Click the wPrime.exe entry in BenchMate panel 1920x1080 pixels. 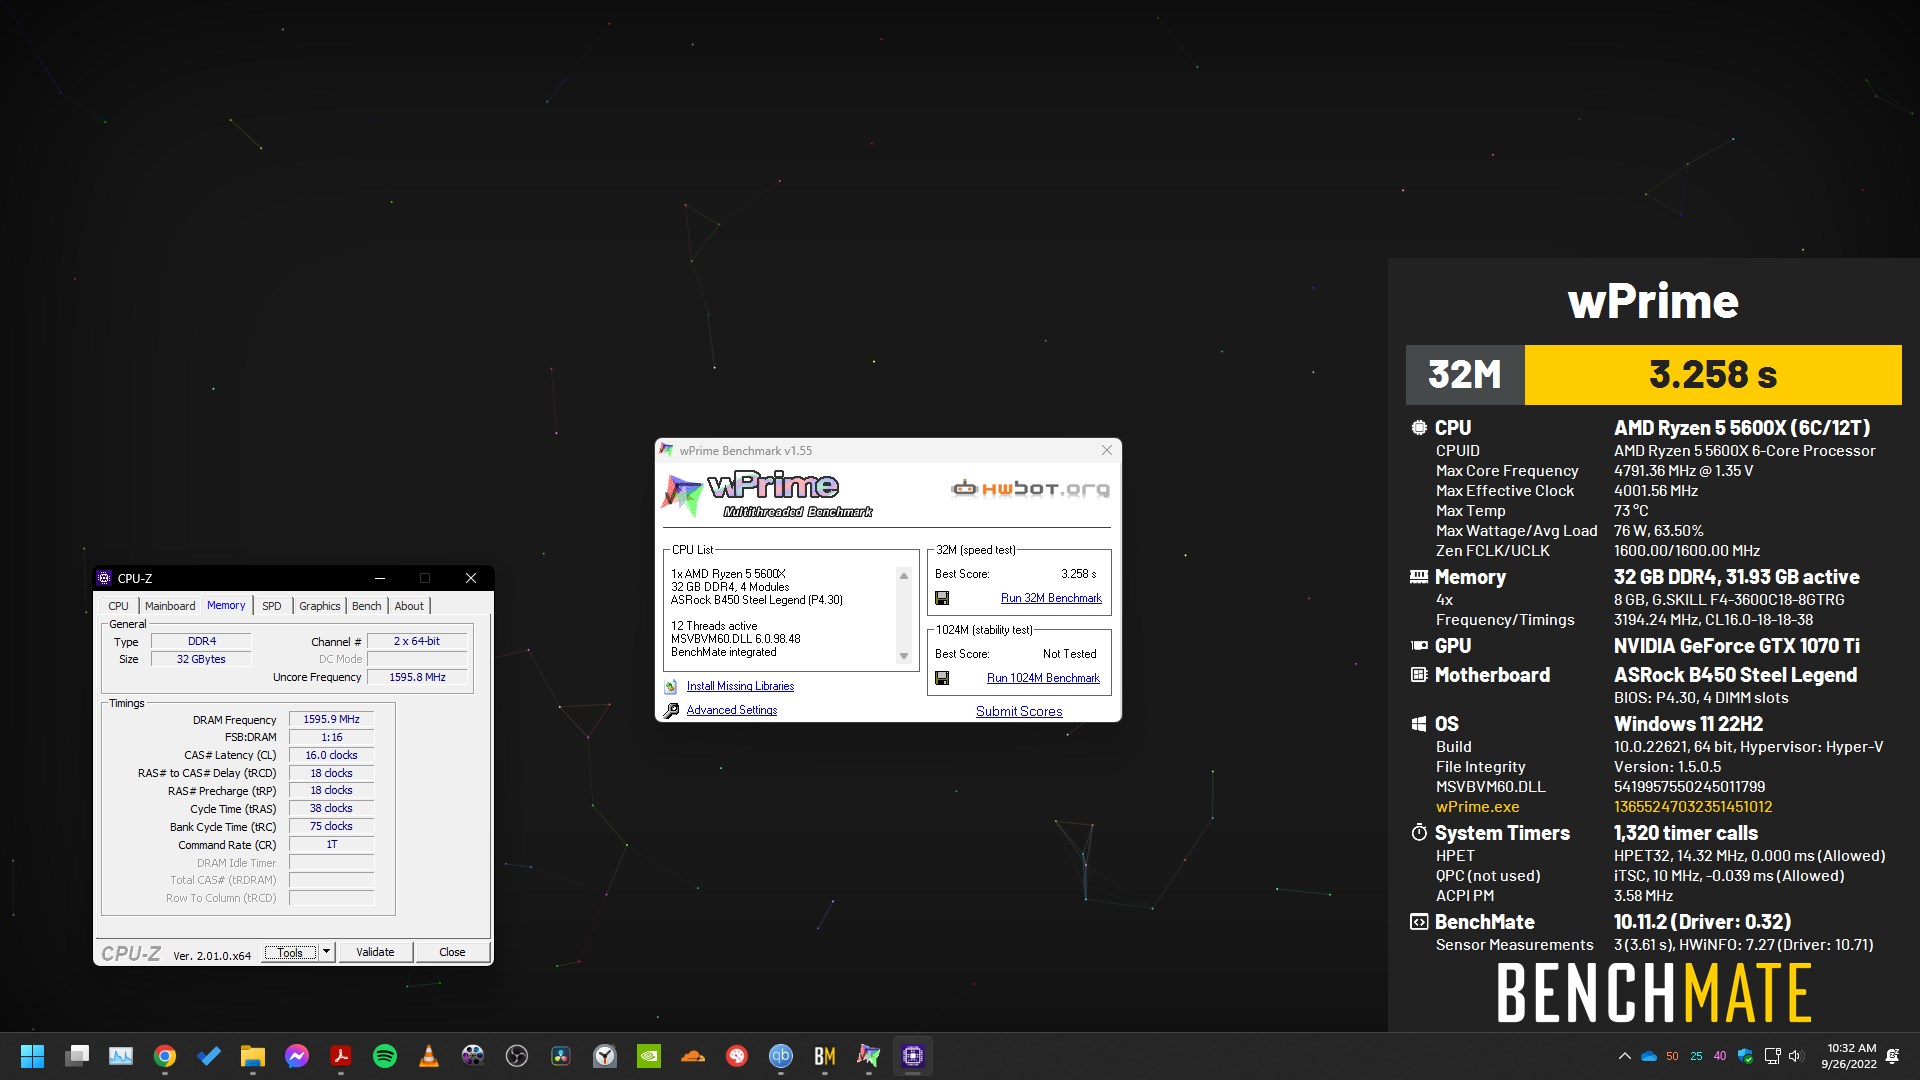click(x=1477, y=807)
